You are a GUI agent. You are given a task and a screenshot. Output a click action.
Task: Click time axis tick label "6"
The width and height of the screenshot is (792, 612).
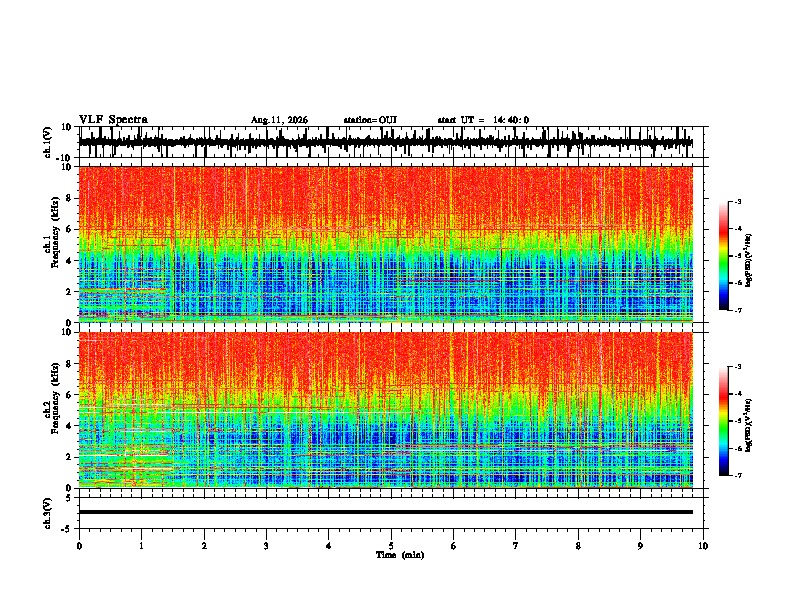pos(454,546)
